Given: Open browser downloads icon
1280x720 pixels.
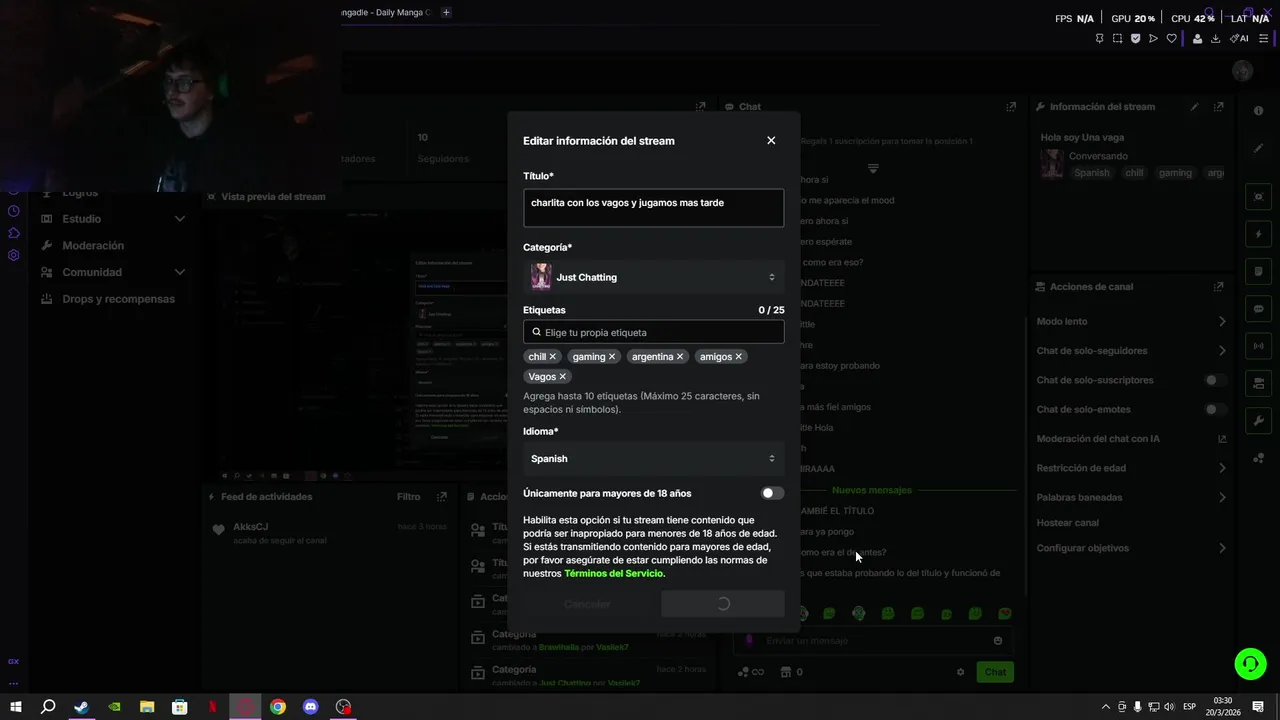Looking at the screenshot, I should click(x=1216, y=39).
